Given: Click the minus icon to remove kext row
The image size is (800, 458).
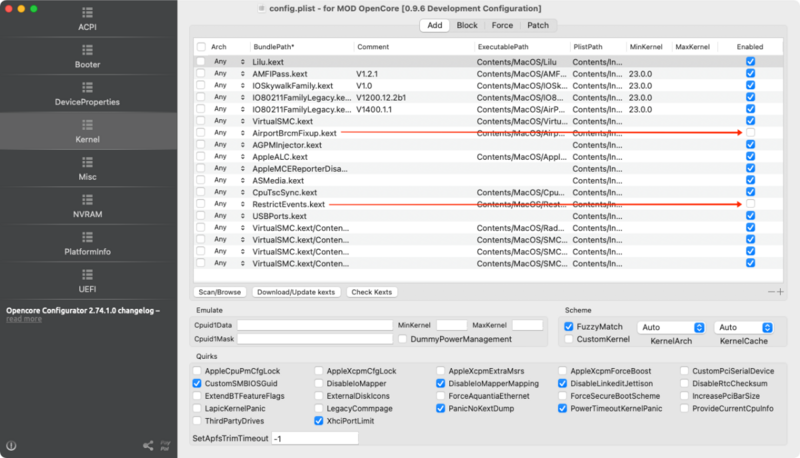Looking at the screenshot, I should pyautogui.click(x=771, y=292).
